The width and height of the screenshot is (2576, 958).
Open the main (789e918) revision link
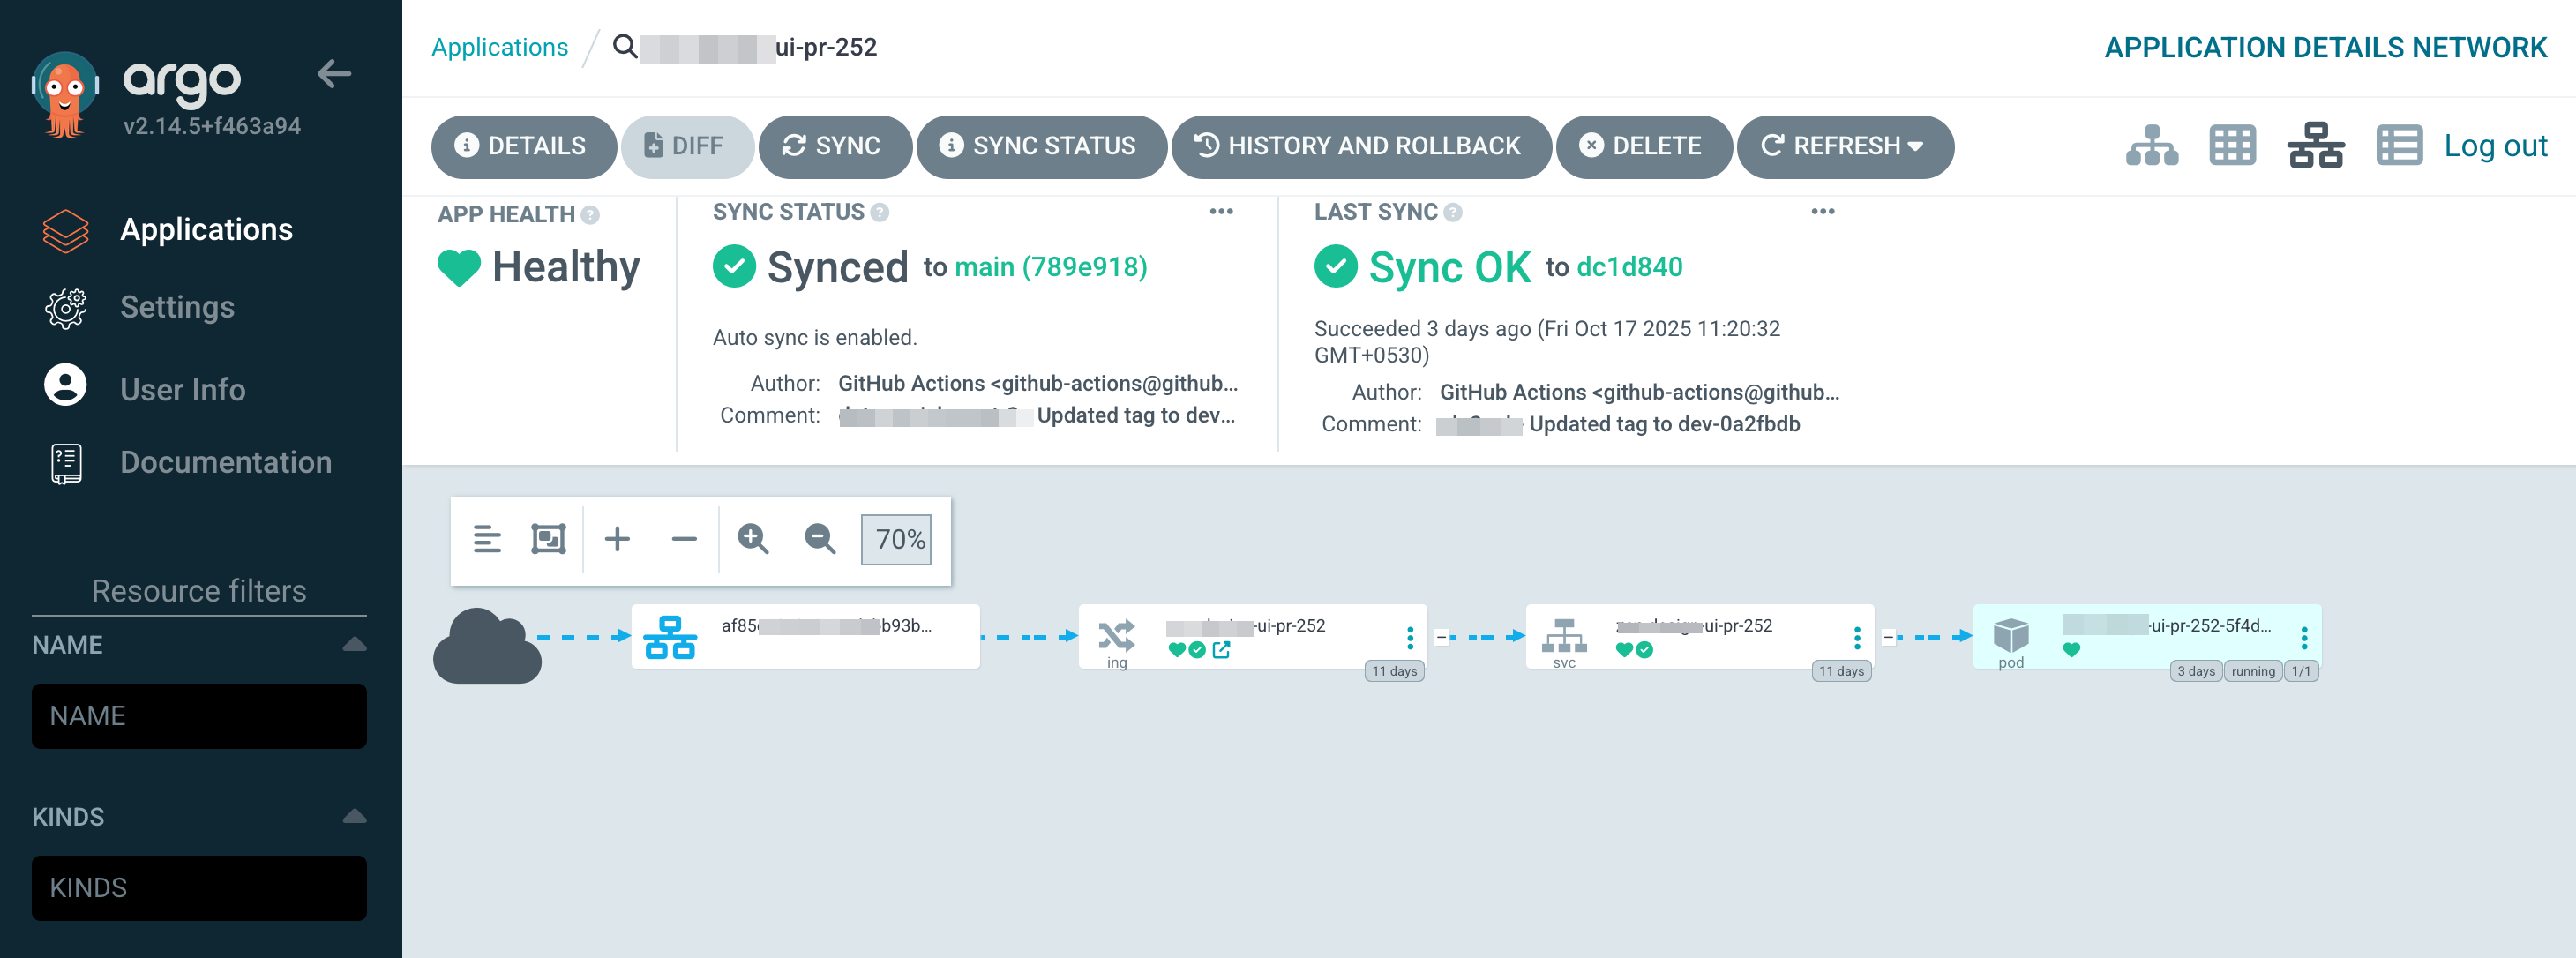(x=1050, y=267)
